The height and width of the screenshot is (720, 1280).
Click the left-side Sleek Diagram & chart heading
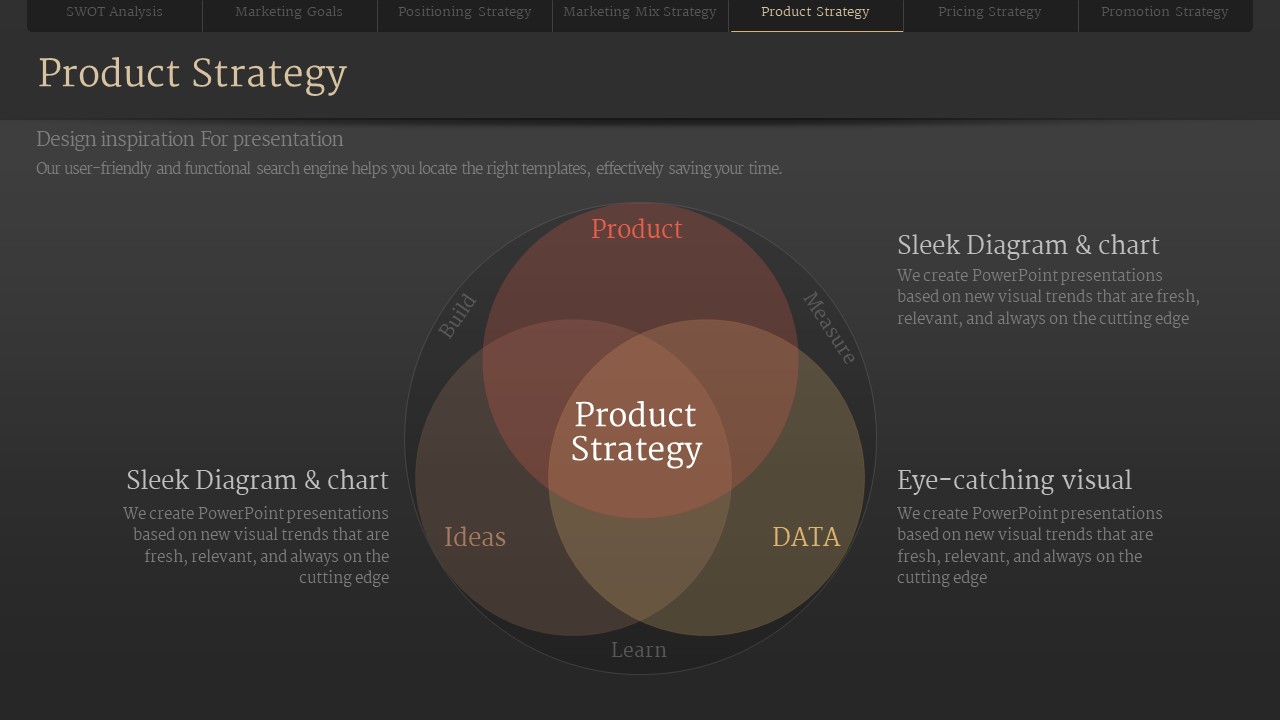(257, 480)
